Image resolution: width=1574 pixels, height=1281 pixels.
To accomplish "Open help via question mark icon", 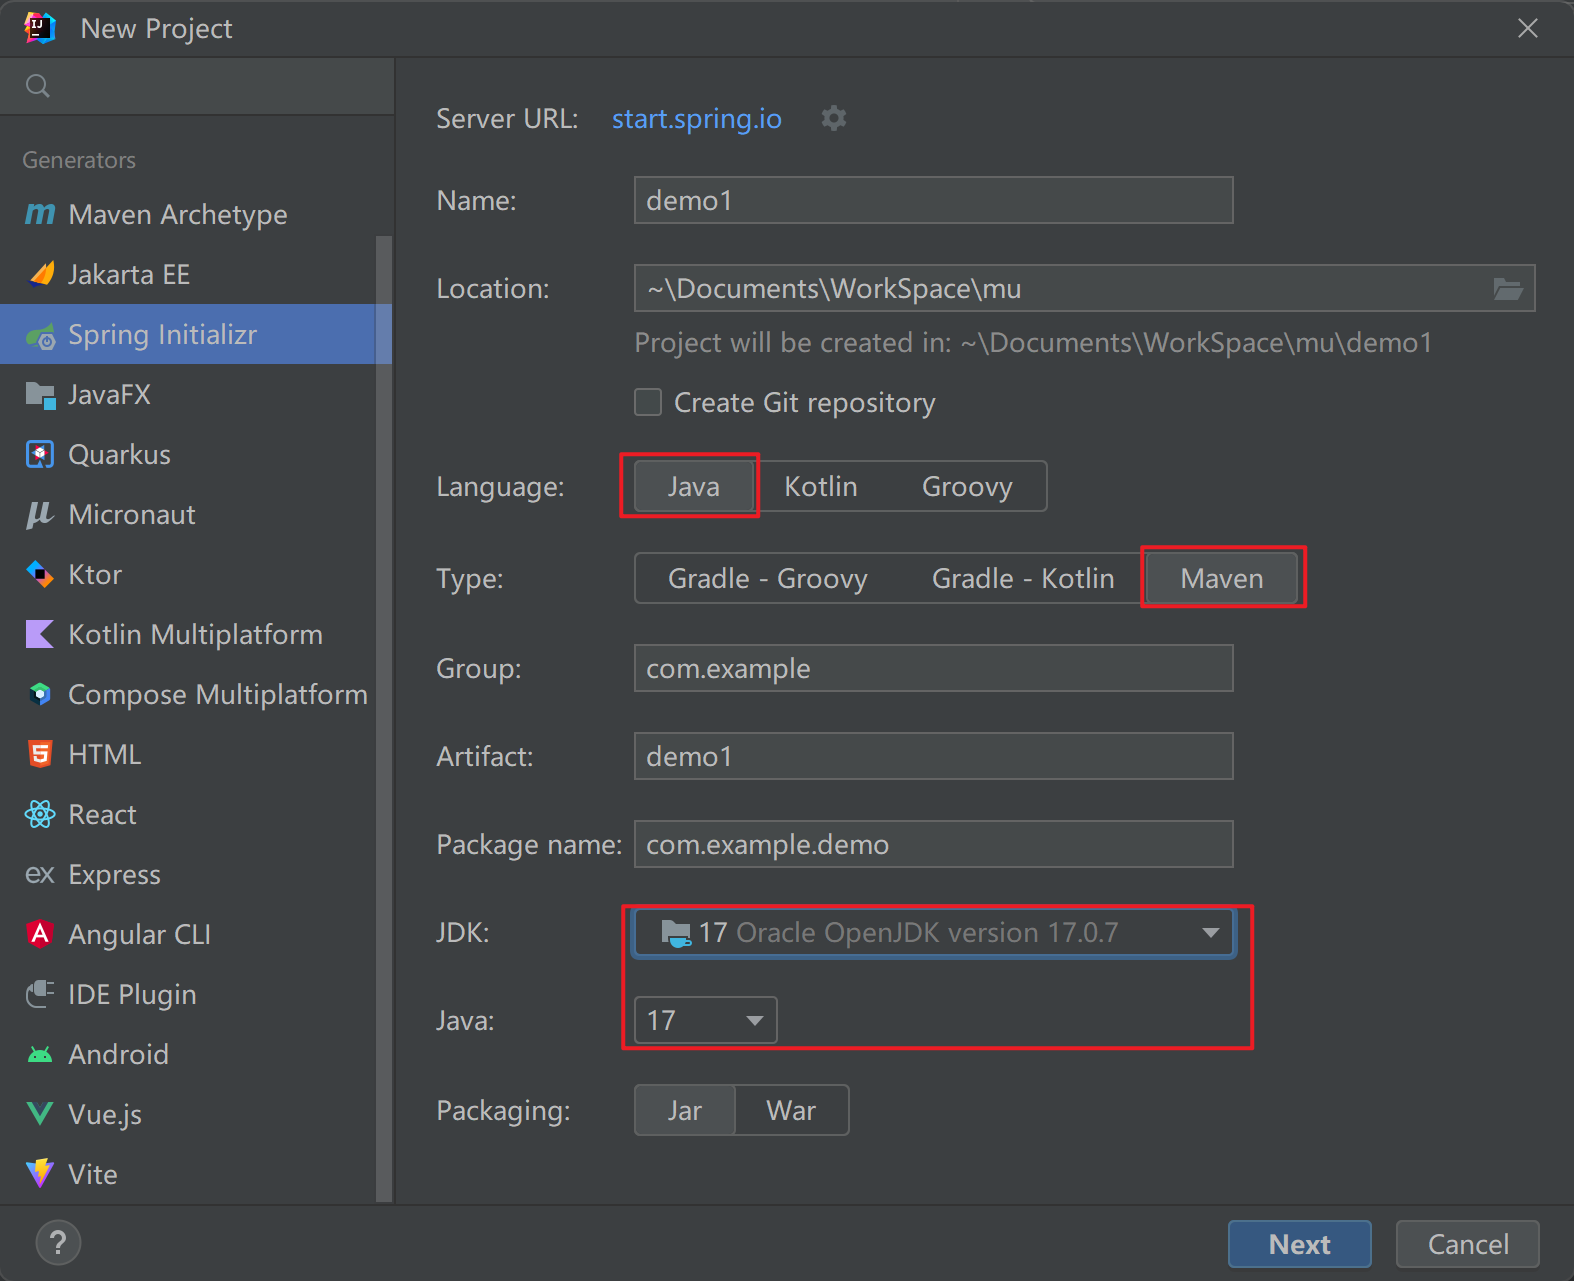I will click(58, 1243).
